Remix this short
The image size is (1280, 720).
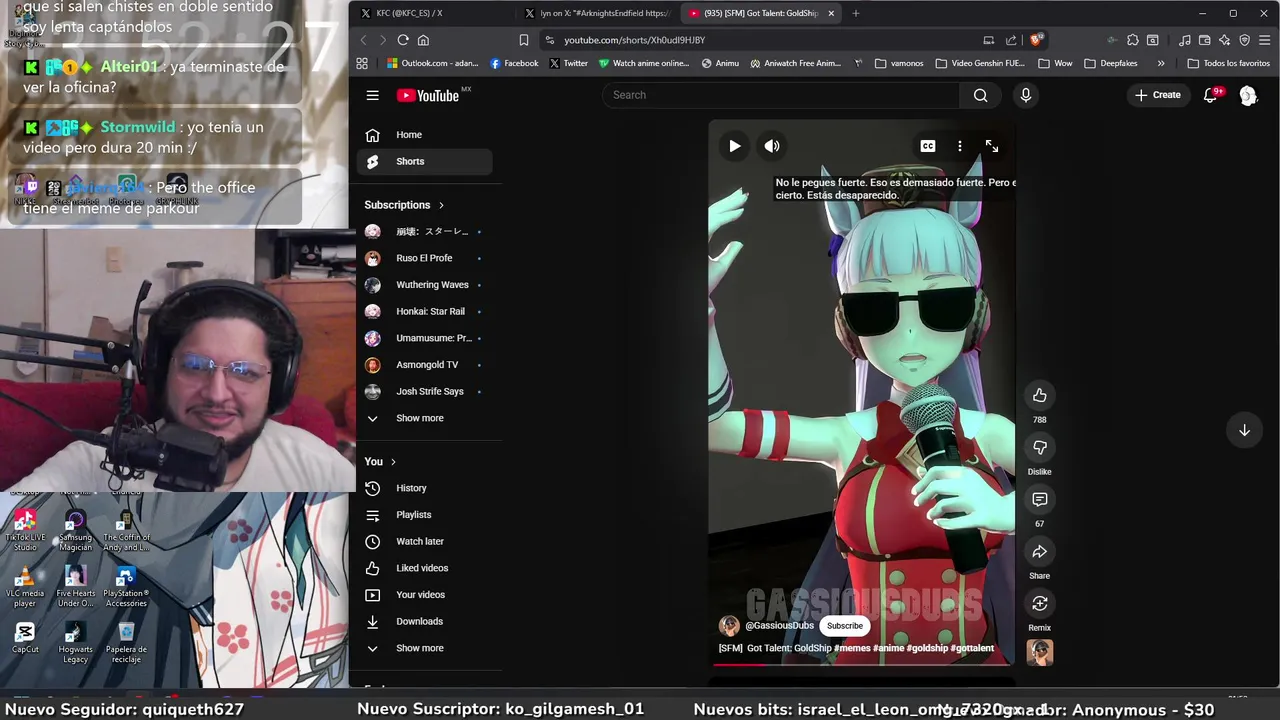[1040, 603]
